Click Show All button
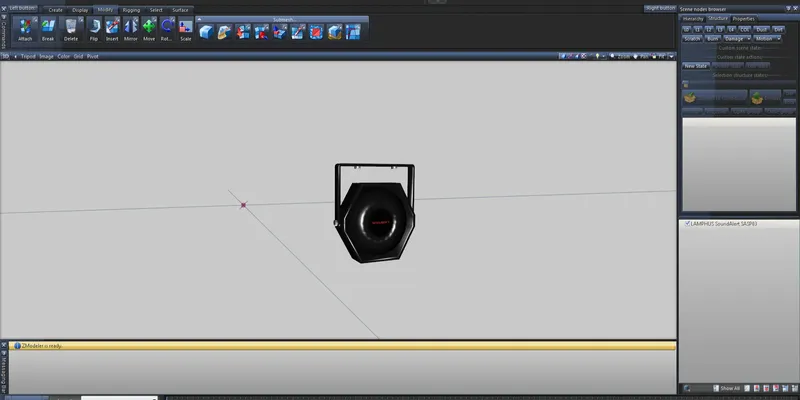The width and height of the screenshot is (800, 400). point(728,388)
